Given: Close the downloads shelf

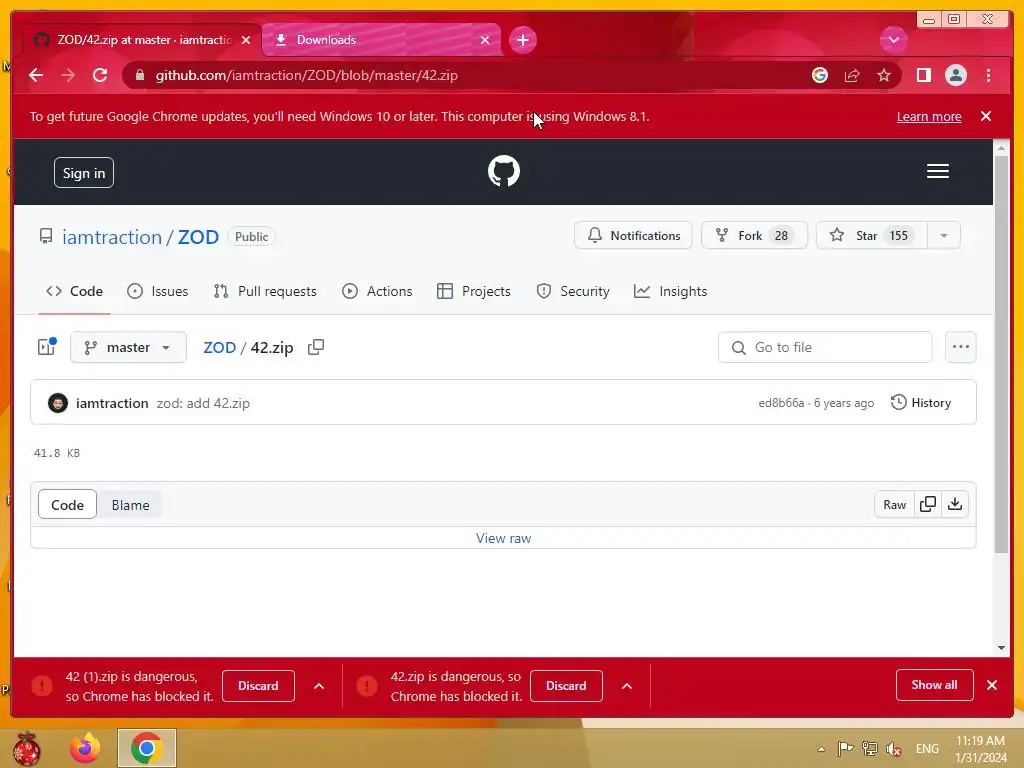Looking at the screenshot, I should 992,685.
